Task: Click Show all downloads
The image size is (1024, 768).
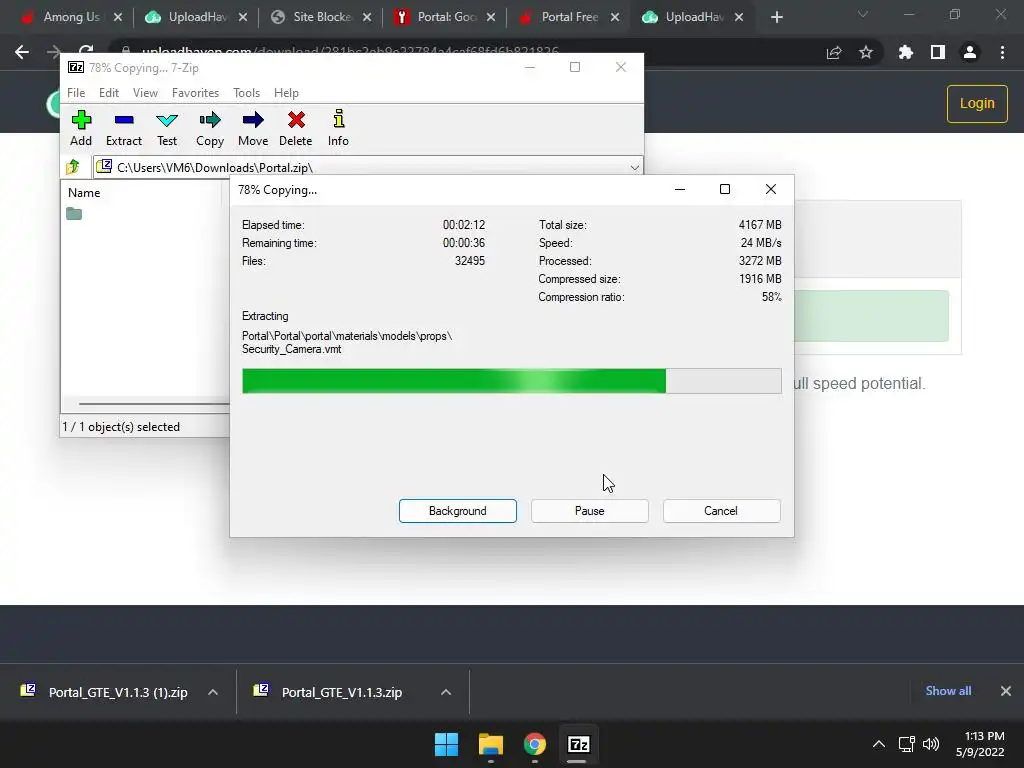Action: [x=948, y=691]
